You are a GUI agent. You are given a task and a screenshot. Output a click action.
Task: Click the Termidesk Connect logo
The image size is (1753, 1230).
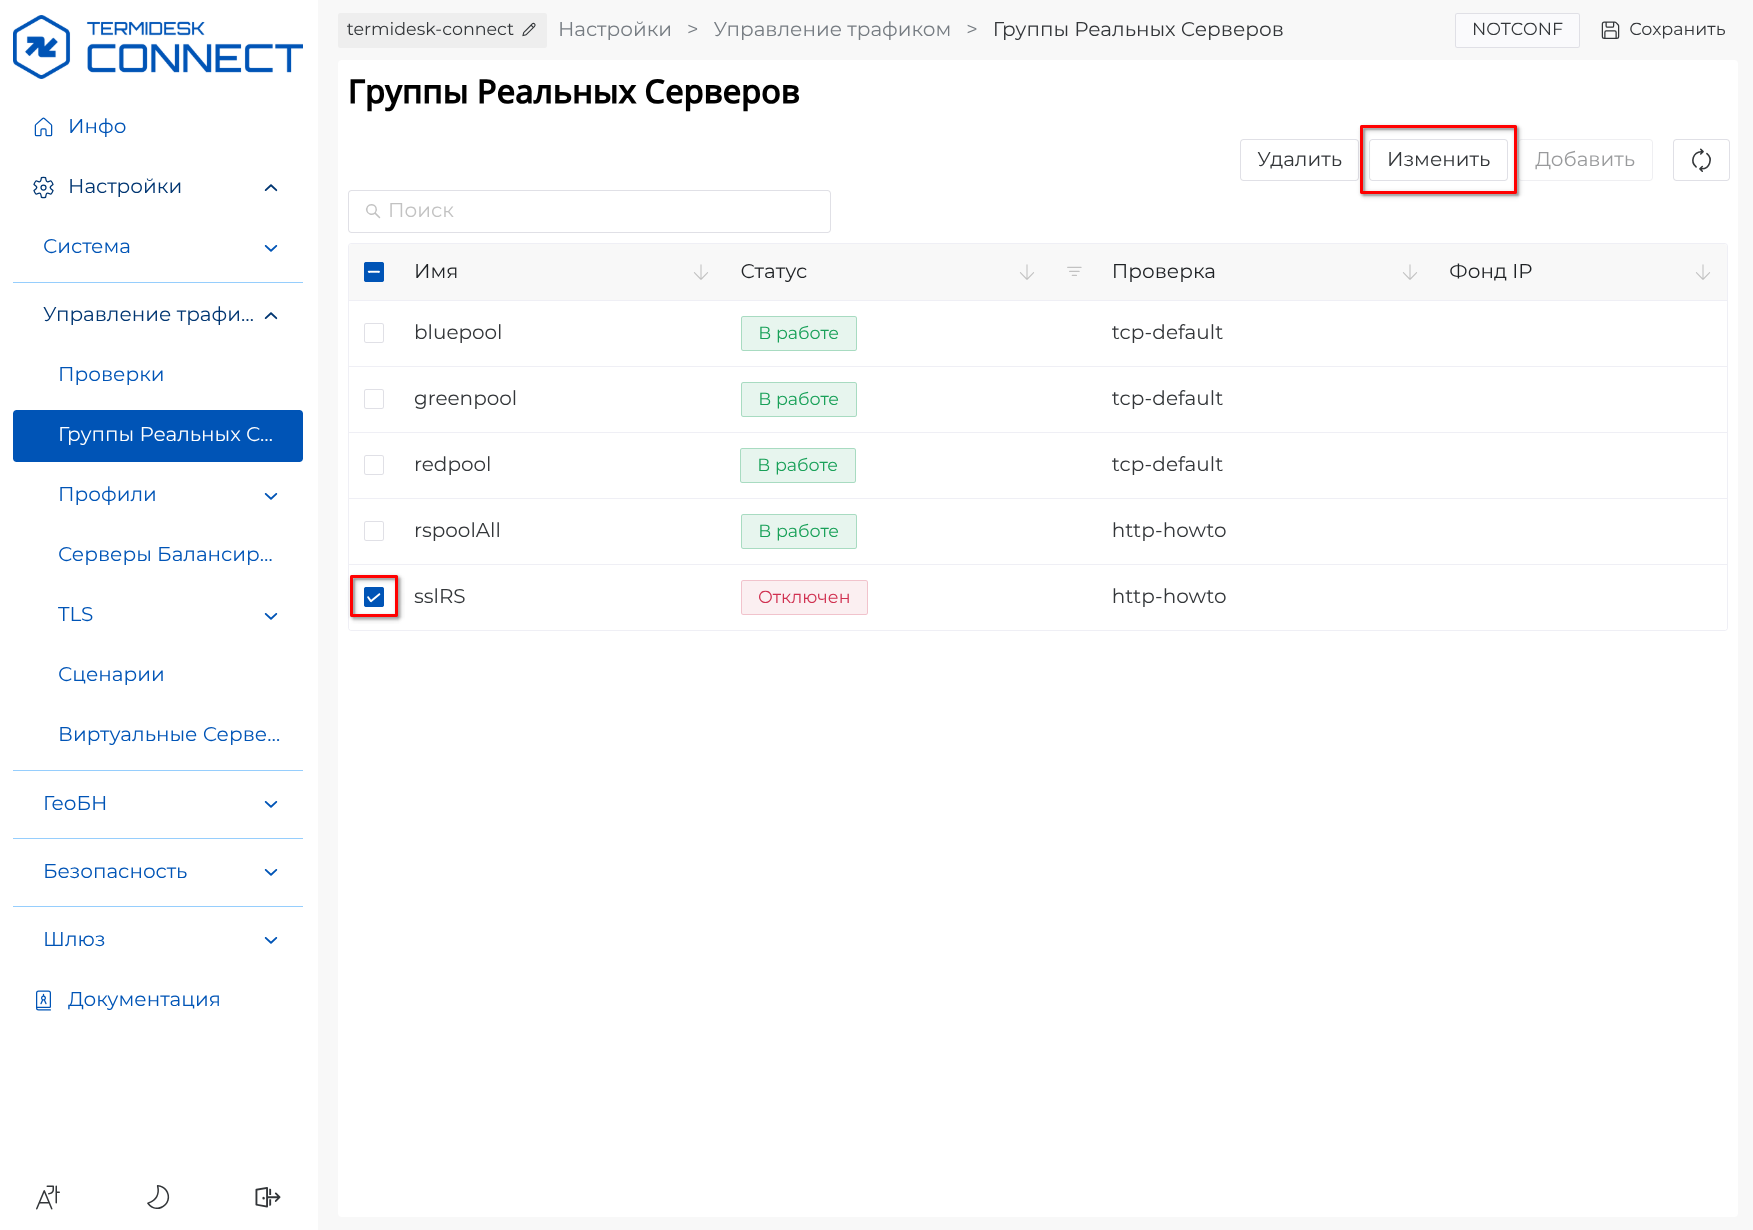pos(157,47)
